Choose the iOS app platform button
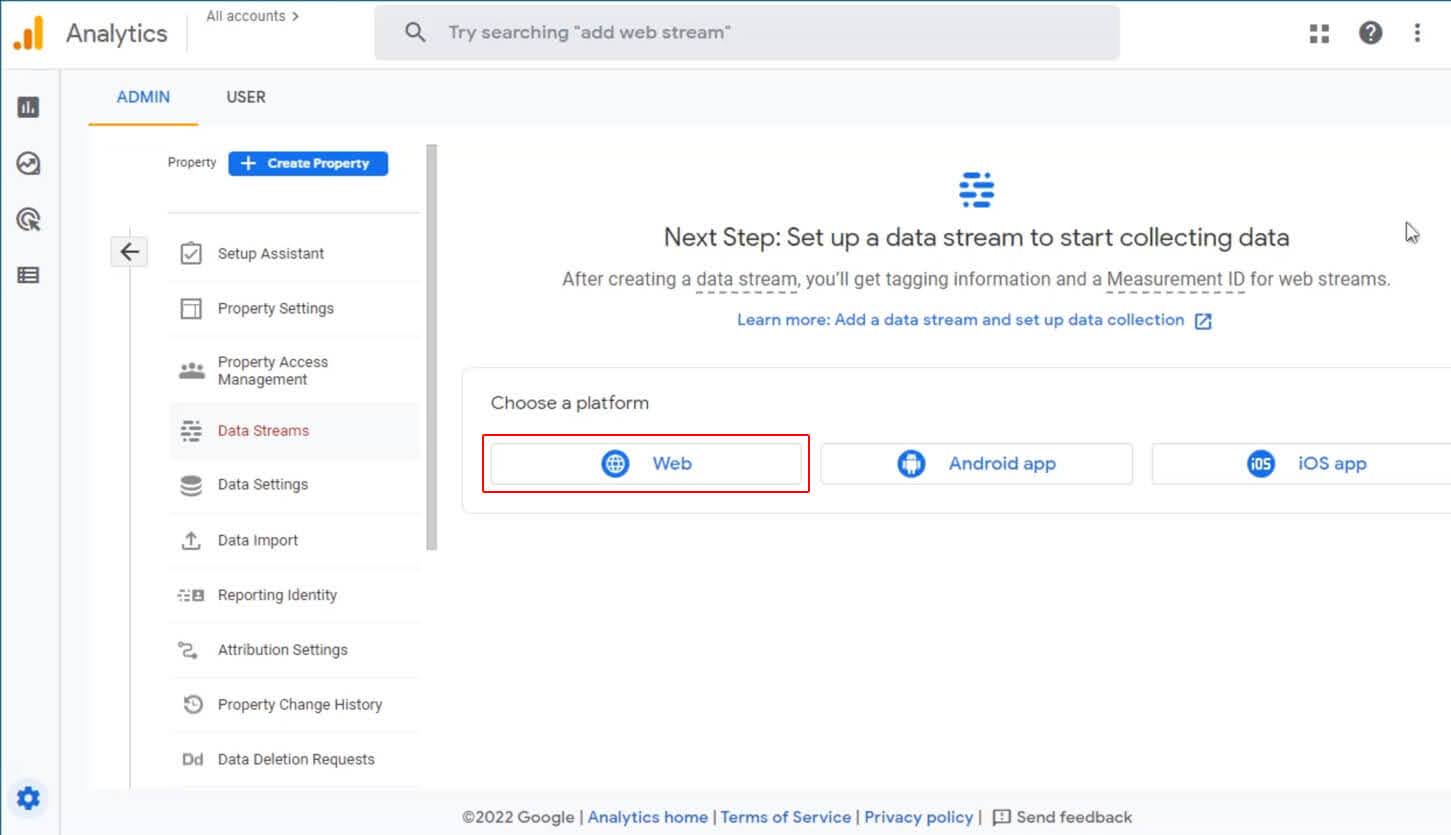The image size is (1451, 835). [x=1301, y=464]
